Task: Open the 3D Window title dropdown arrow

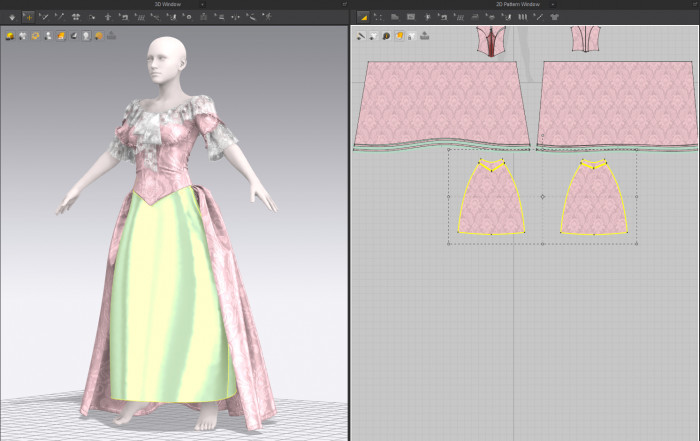Action: click(x=202, y=4)
